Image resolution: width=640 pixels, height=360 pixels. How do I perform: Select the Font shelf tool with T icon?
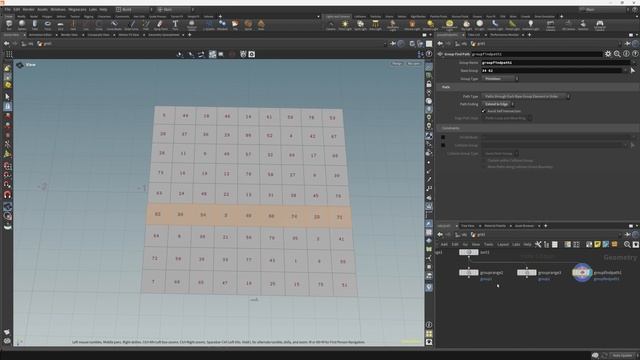pos(175,25)
